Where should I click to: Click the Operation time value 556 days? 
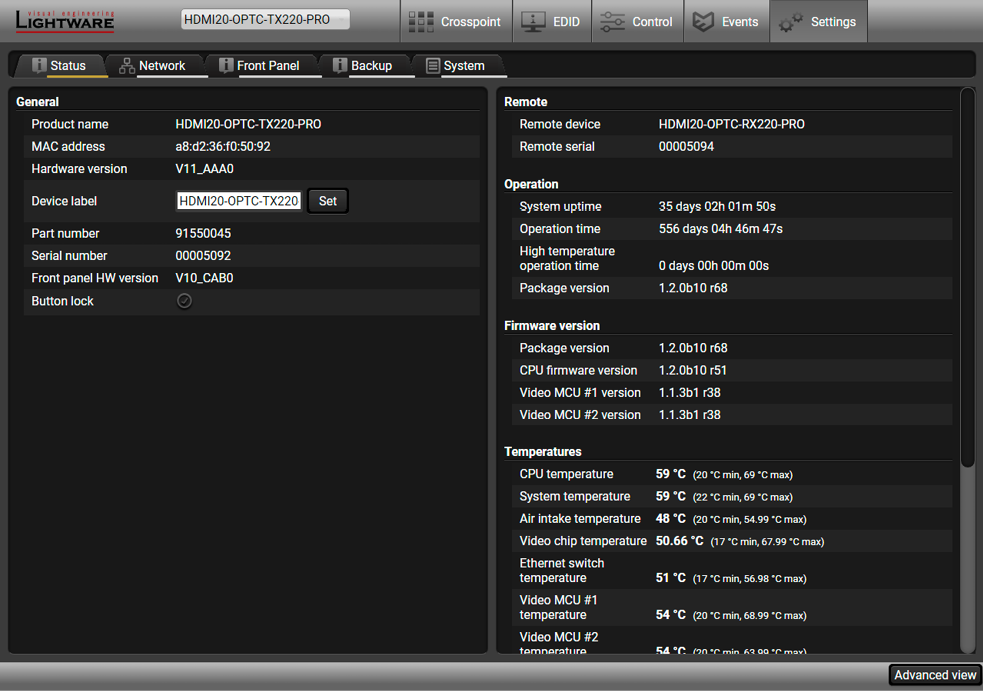720,229
